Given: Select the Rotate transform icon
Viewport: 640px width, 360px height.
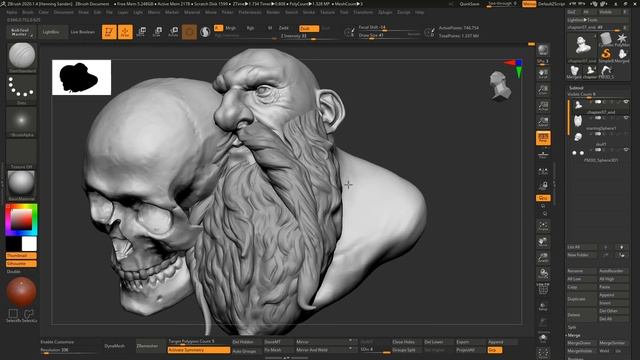Looking at the screenshot, I should [173, 32].
